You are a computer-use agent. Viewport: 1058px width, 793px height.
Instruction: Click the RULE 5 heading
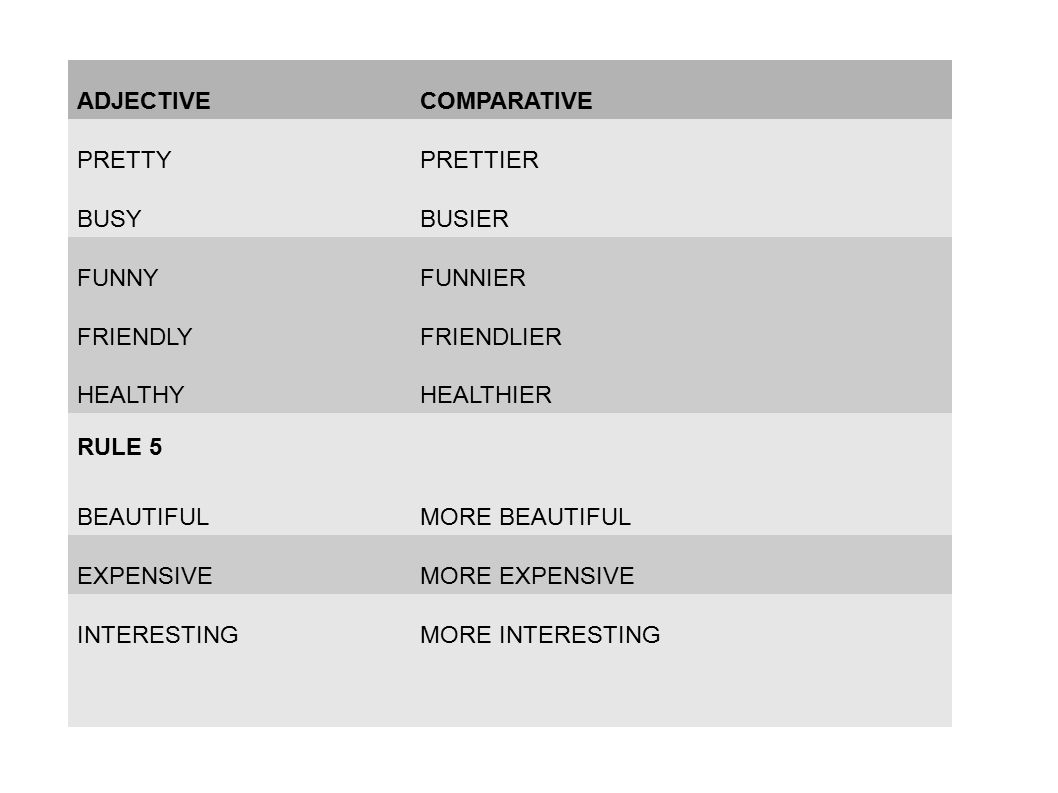point(119,447)
